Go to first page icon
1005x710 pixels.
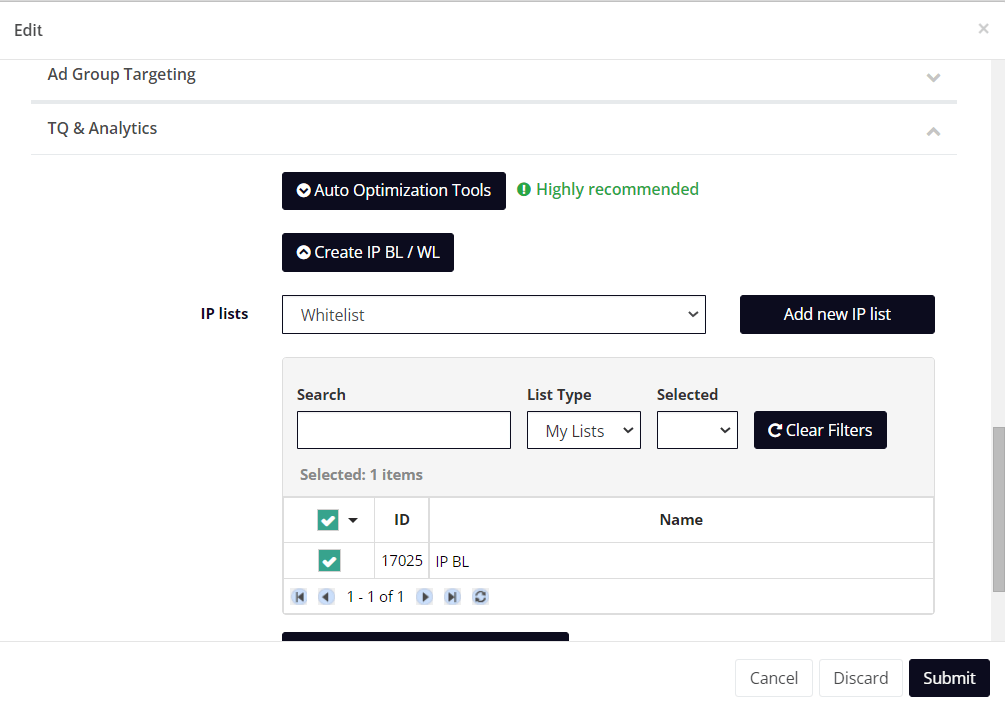pyautogui.click(x=299, y=597)
